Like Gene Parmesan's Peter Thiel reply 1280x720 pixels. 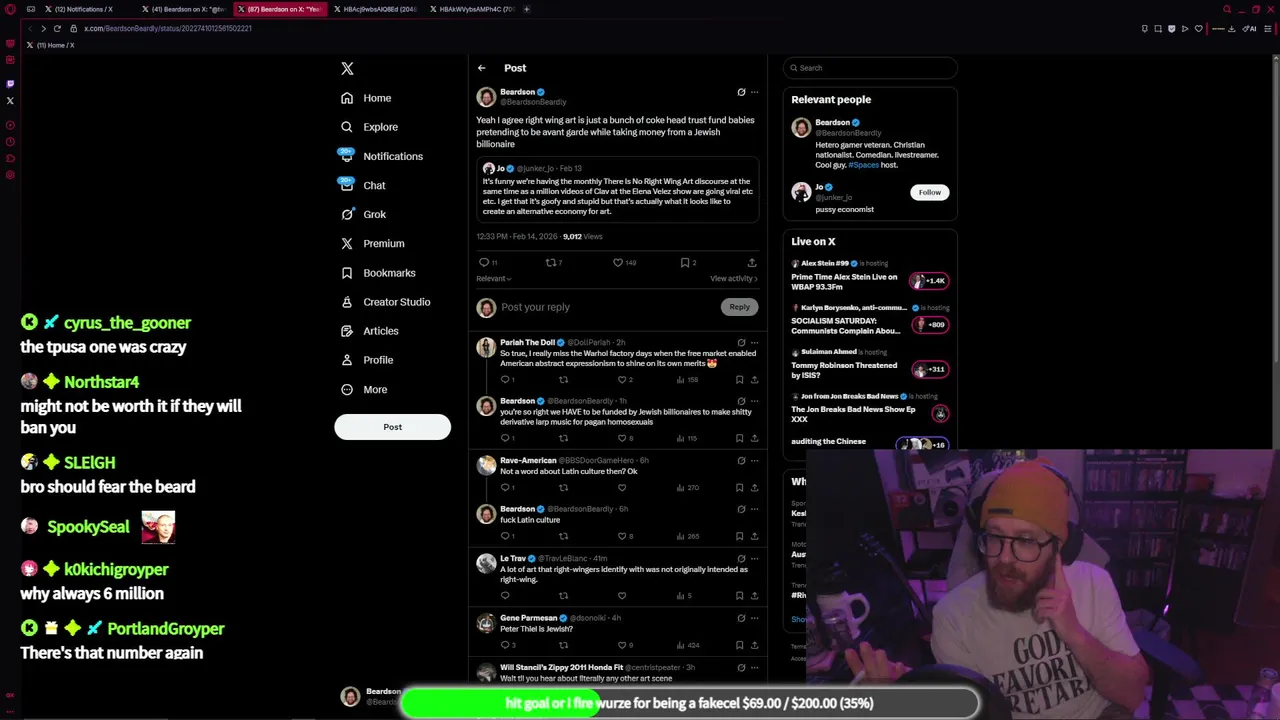point(622,645)
